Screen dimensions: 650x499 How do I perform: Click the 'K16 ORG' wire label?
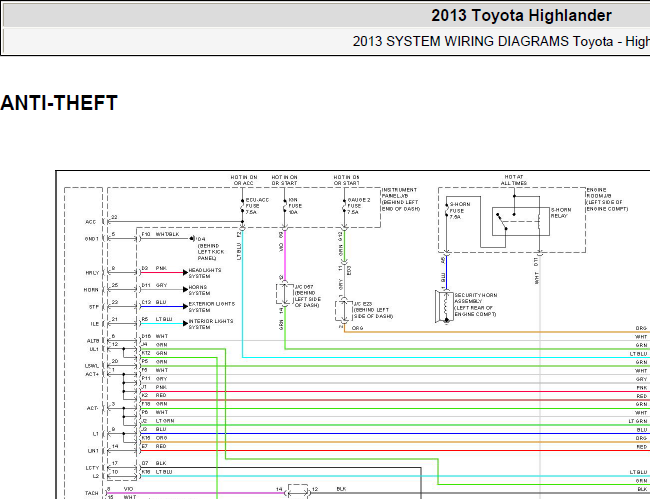point(155,438)
